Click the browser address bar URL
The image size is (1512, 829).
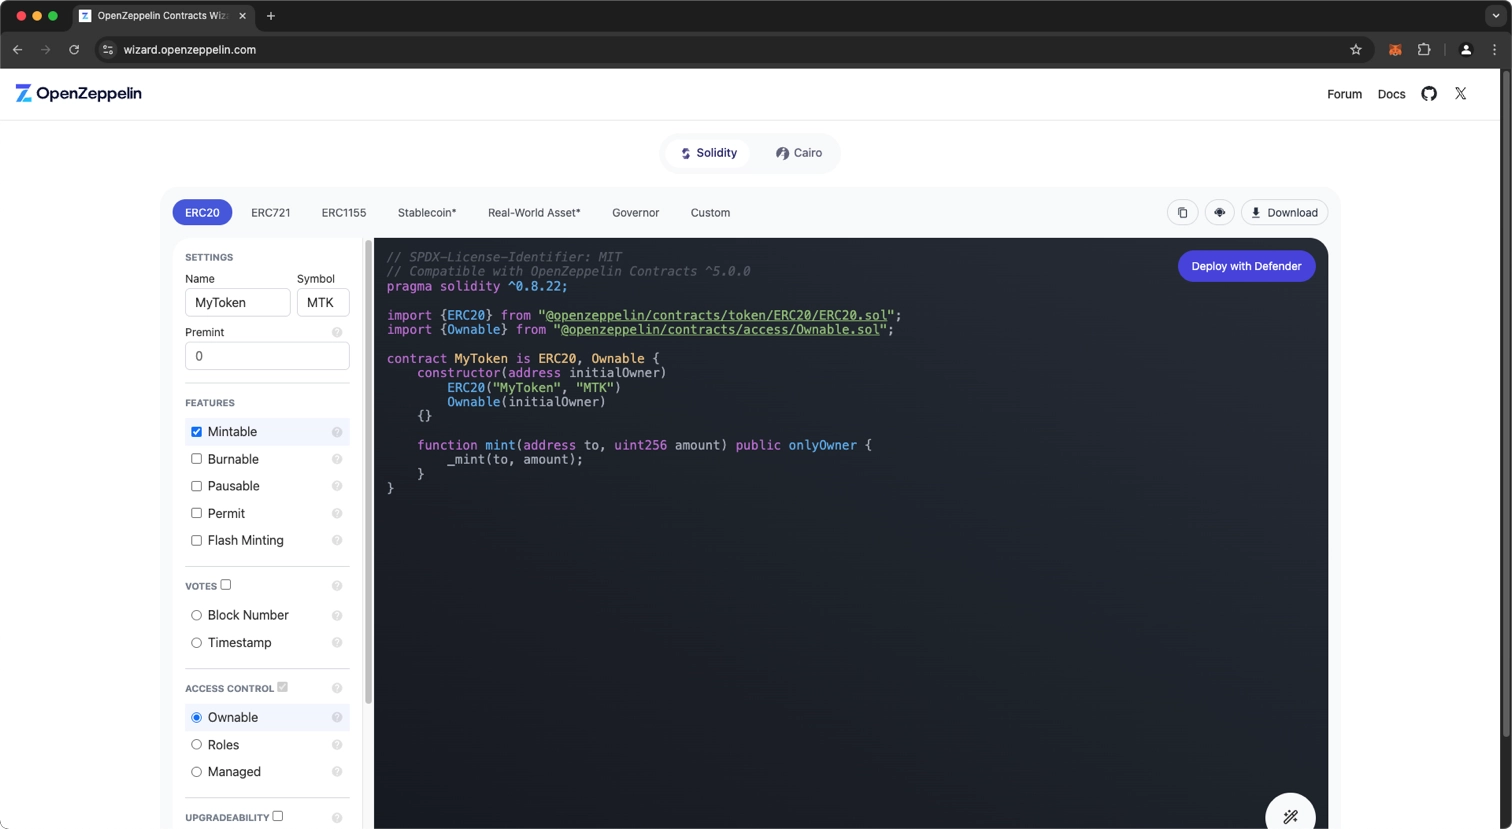tap(190, 50)
